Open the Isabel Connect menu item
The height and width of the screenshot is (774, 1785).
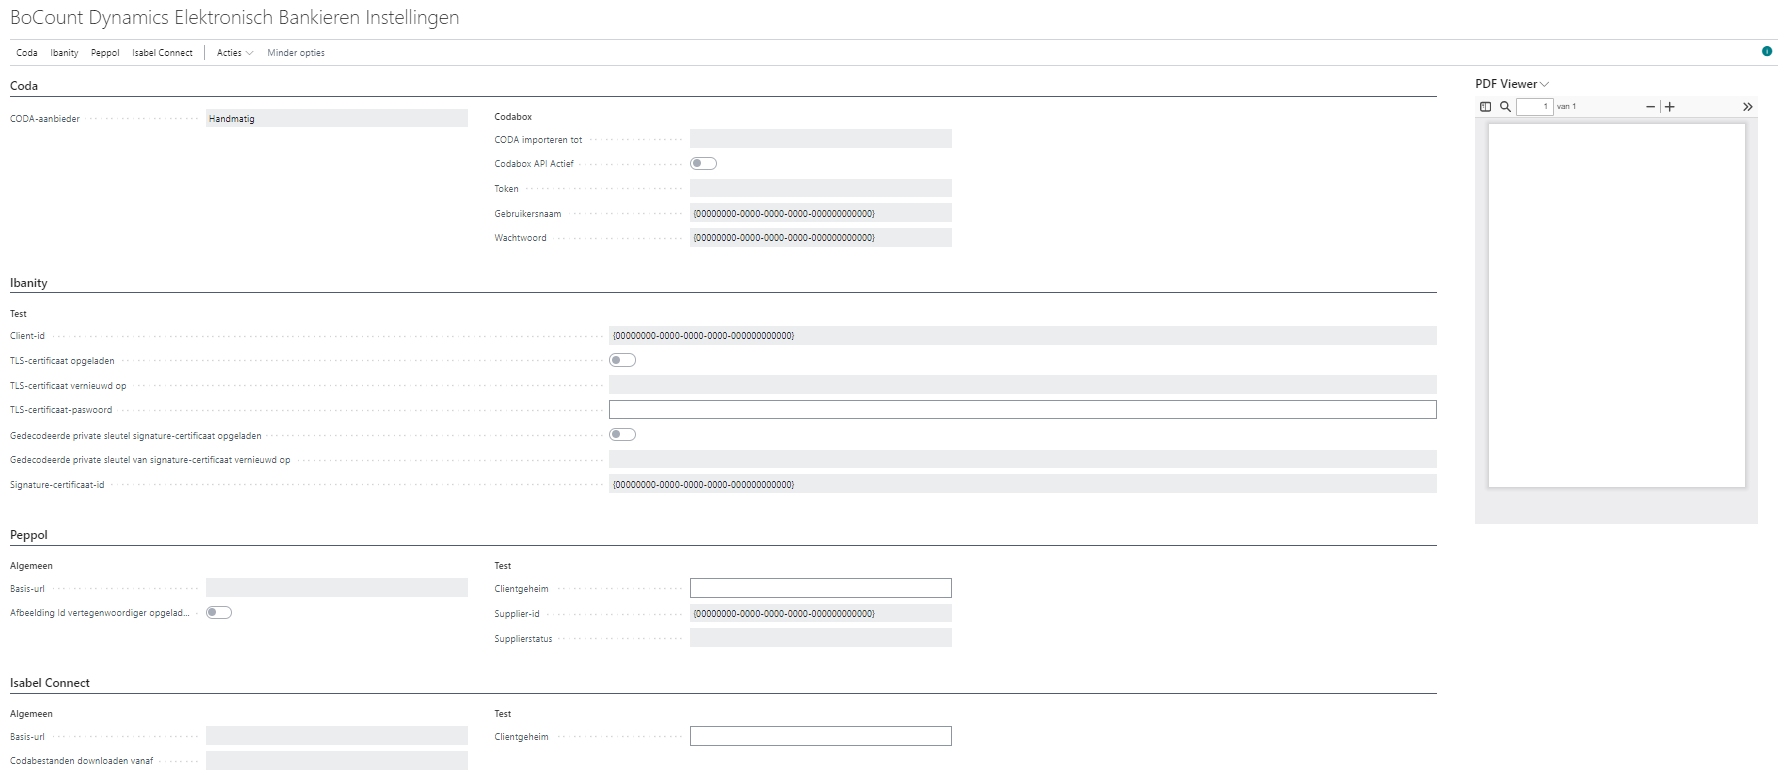click(x=162, y=53)
